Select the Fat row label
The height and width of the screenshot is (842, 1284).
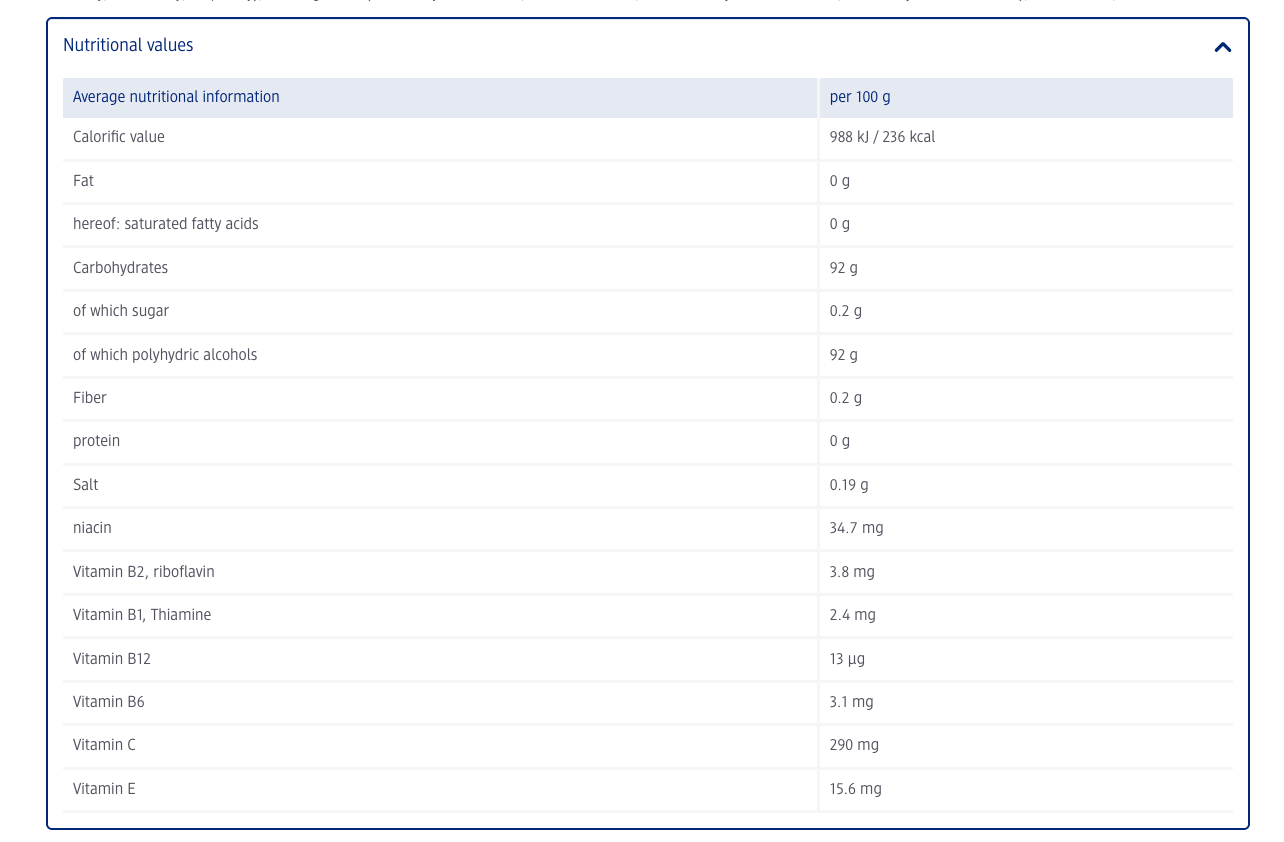84,181
